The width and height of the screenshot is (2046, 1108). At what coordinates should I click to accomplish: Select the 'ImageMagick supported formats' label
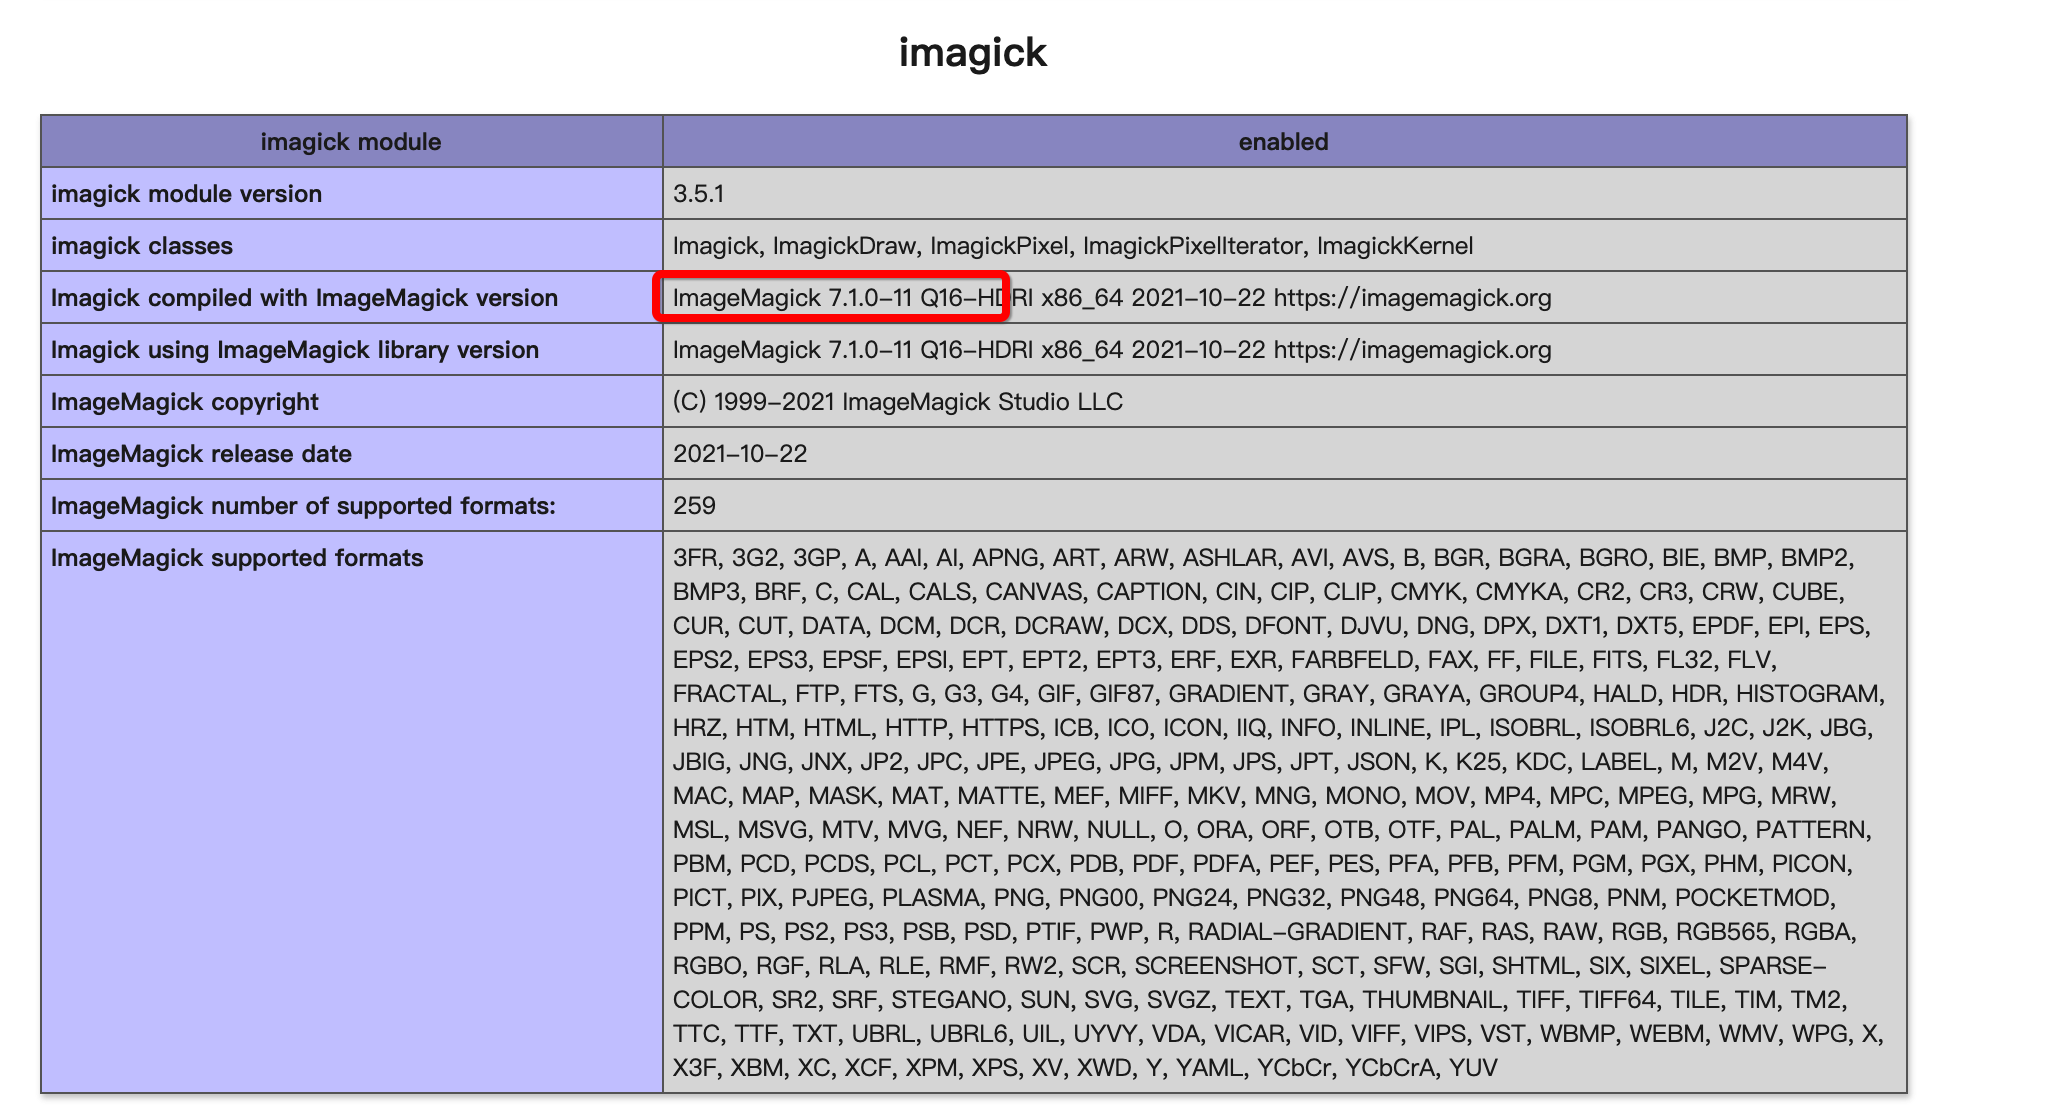pyautogui.click(x=237, y=557)
